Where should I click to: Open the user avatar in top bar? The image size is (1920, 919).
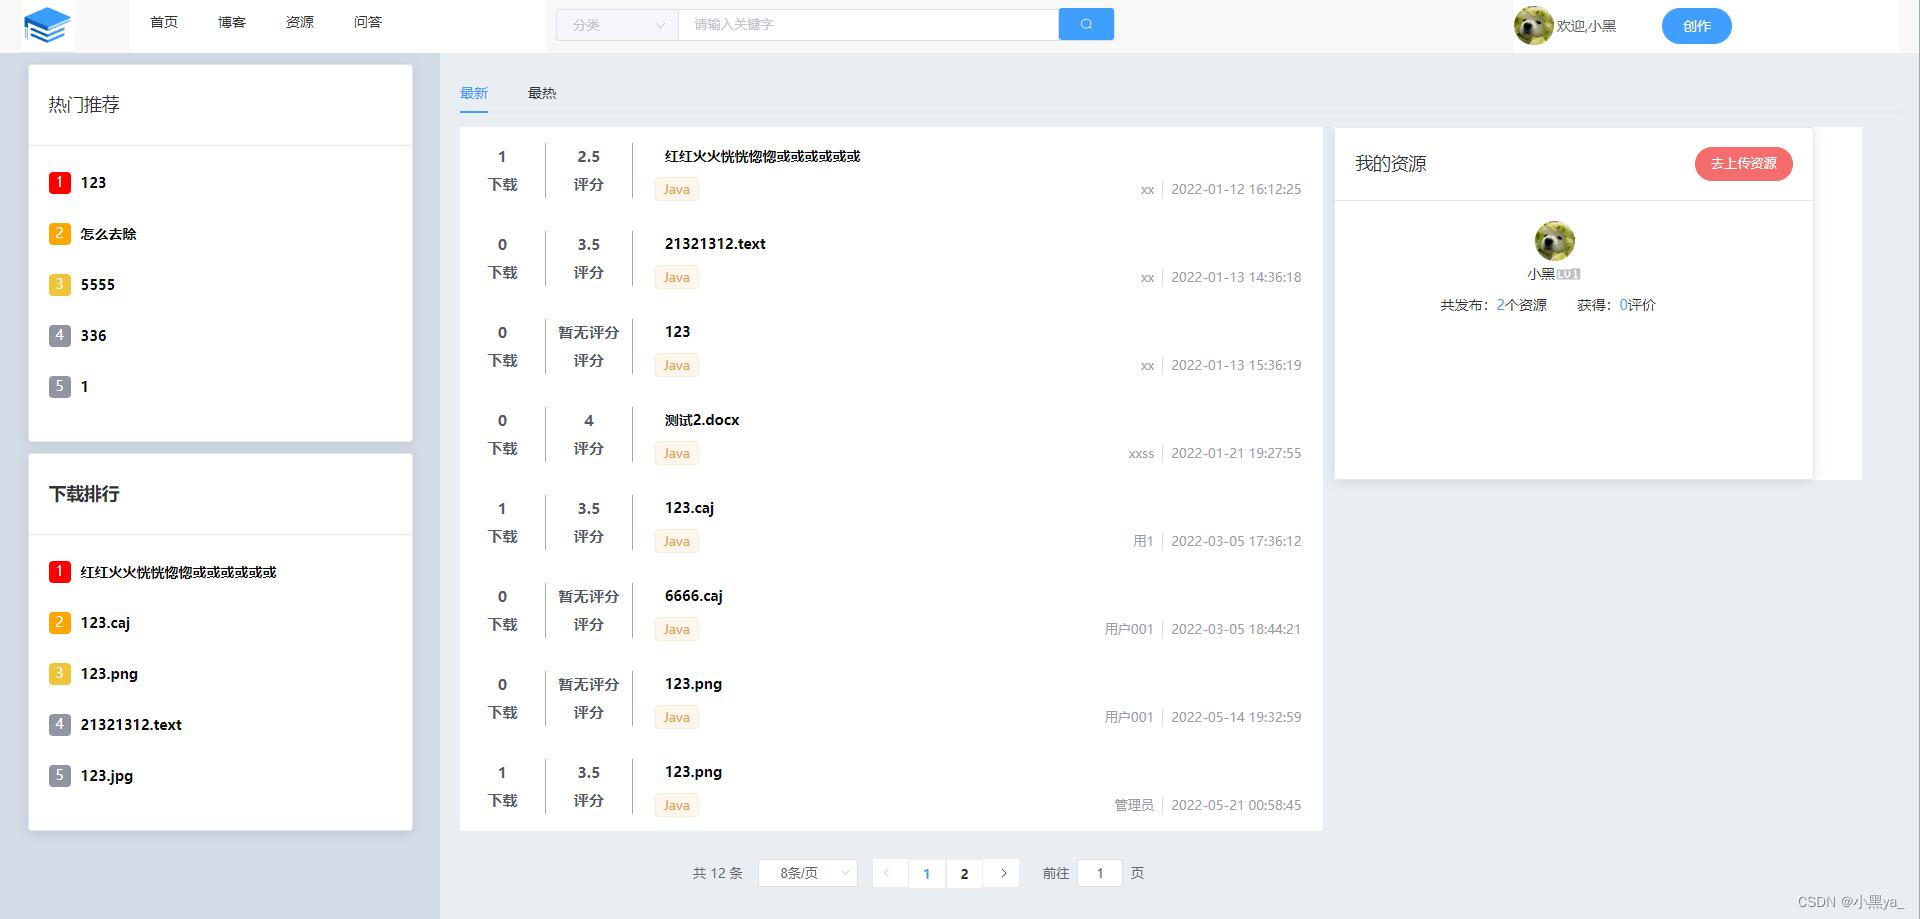point(1533,26)
